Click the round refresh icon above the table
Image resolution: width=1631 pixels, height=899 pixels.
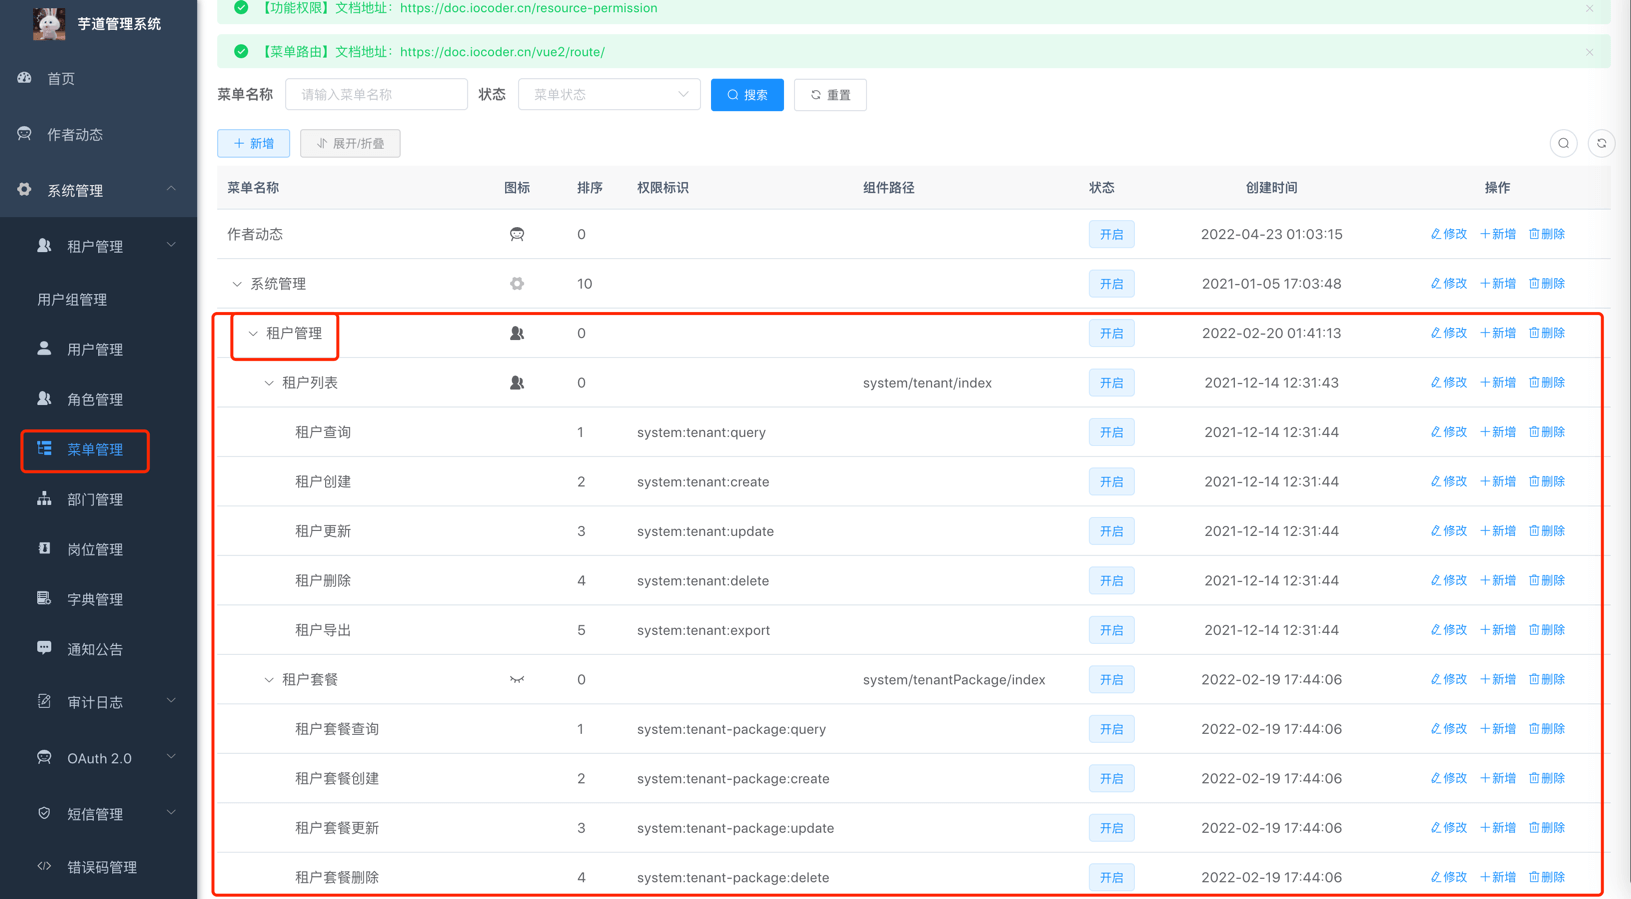[x=1601, y=144]
